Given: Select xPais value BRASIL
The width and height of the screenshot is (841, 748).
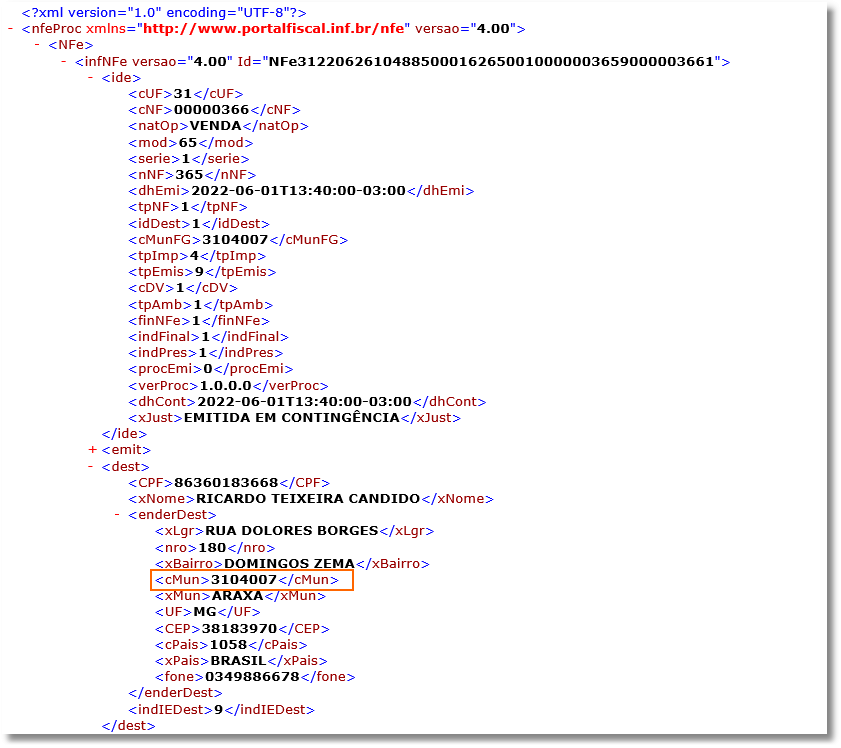Looking at the screenshot, I should click(x=238, y=661).
